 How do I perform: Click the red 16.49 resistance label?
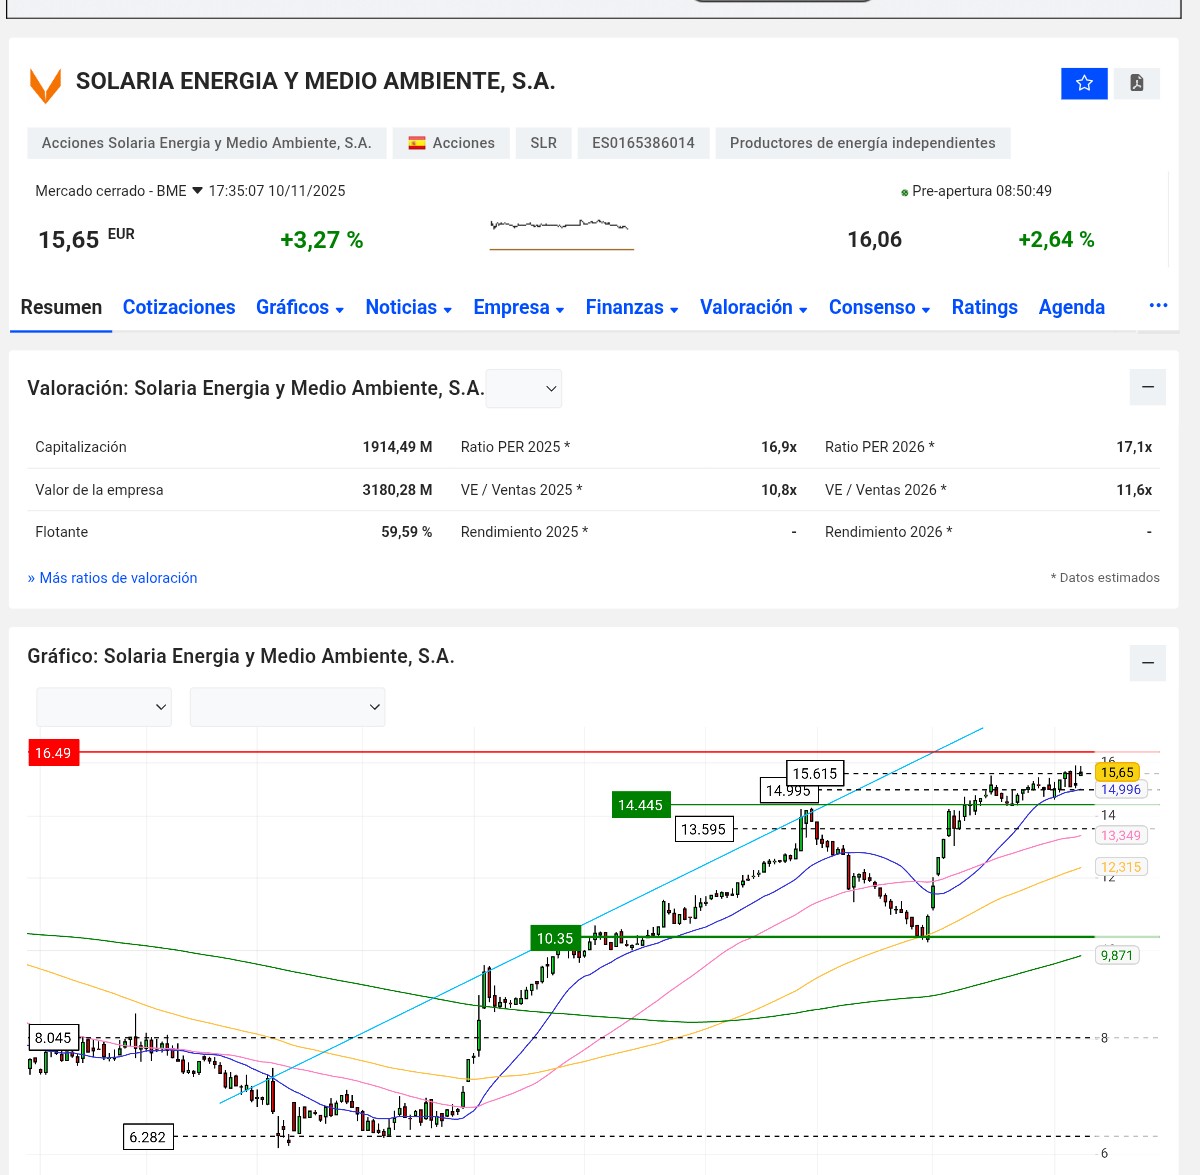(53, 753)
